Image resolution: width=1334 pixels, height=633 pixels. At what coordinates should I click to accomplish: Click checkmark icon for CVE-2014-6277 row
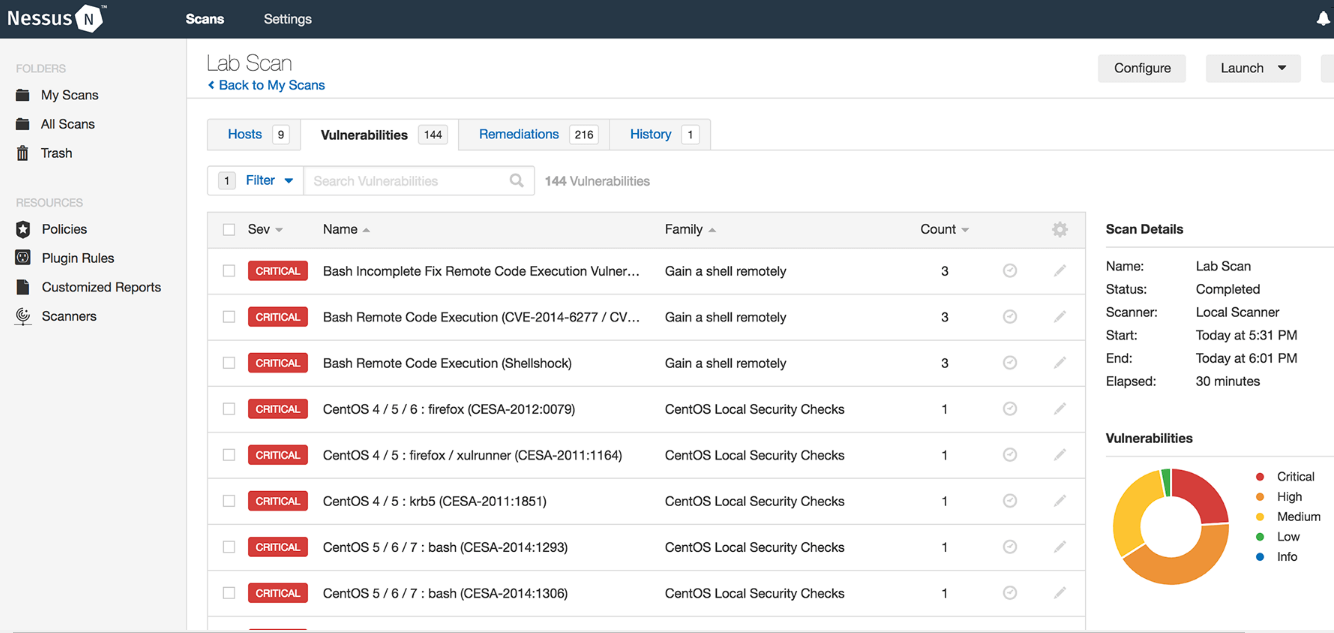tap(1010, 317)
